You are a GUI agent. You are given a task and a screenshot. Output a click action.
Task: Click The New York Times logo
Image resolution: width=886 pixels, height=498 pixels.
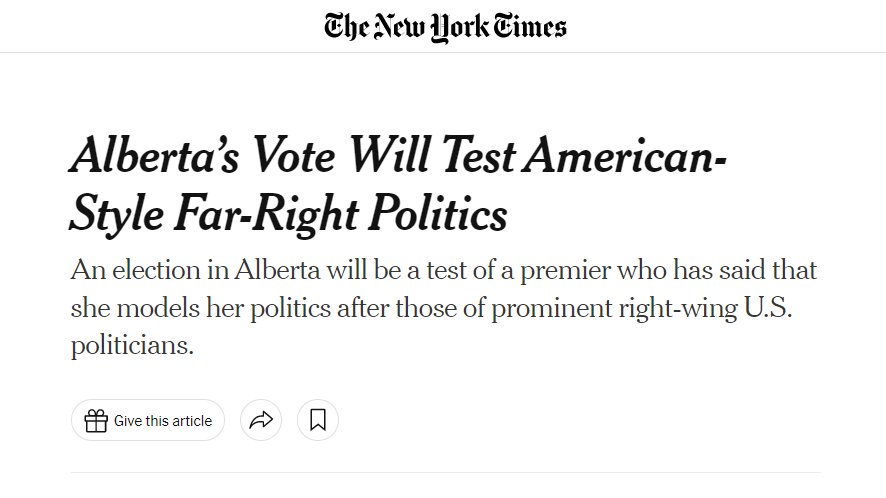(x=445, y=27)
